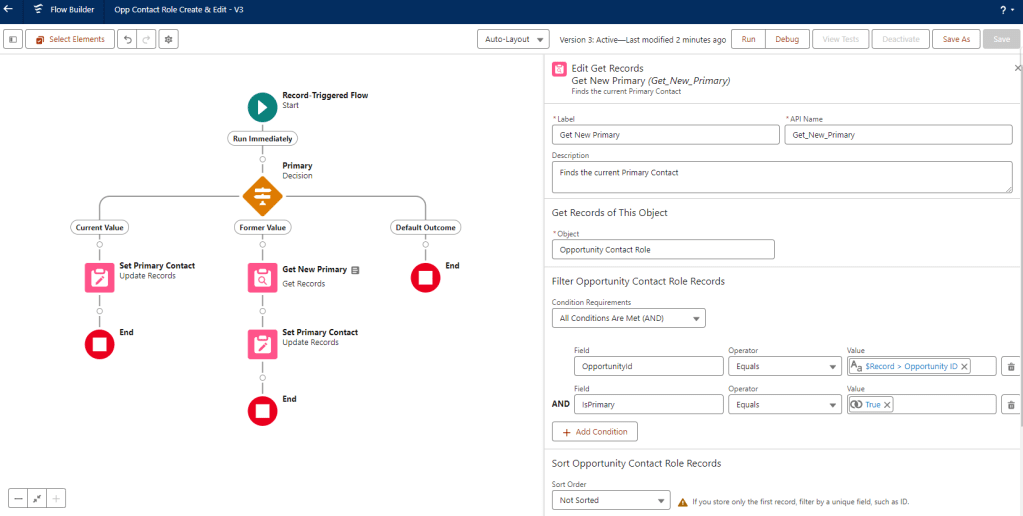1023x516 pixels.
Task: Select the Get New Primary element icon
Action: [262, 278]
